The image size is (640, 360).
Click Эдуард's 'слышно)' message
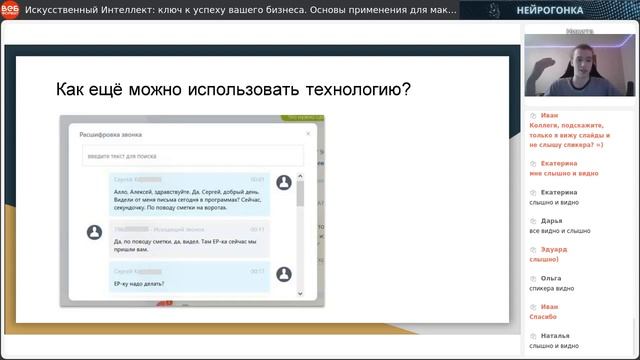pos(544,260)
